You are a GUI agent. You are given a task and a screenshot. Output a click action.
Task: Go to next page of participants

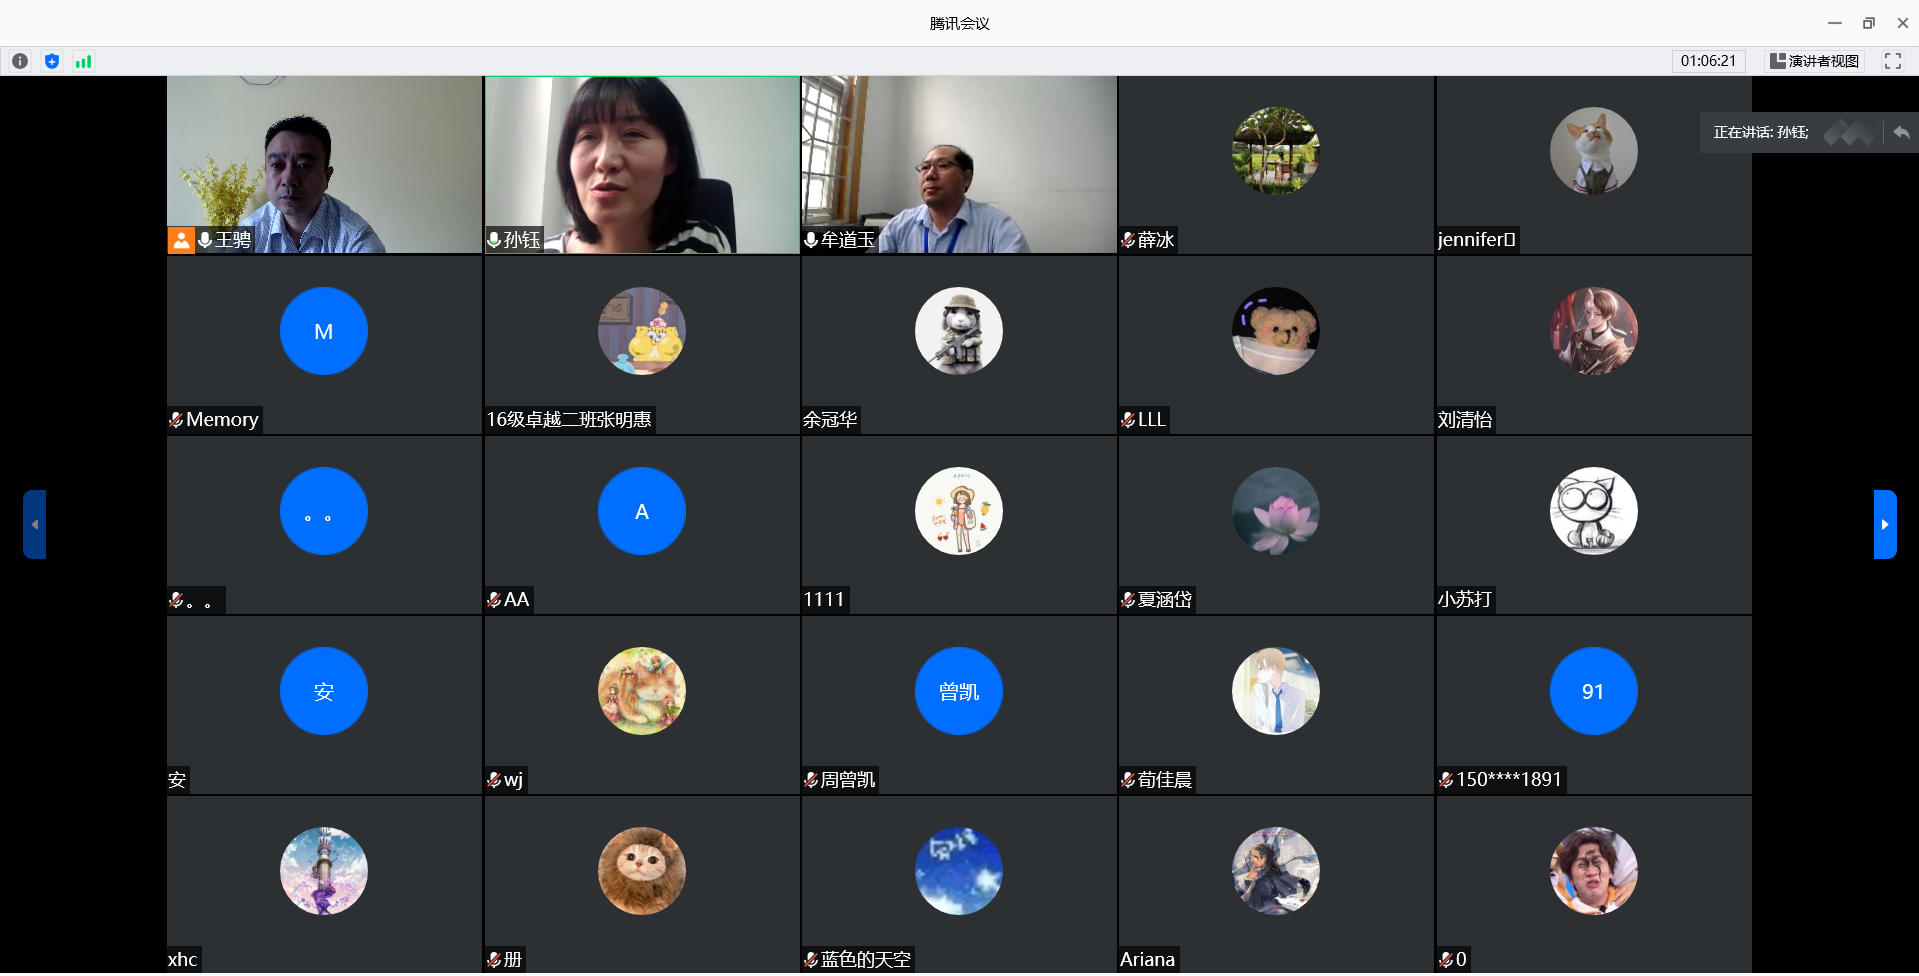tap(1885, 524)
